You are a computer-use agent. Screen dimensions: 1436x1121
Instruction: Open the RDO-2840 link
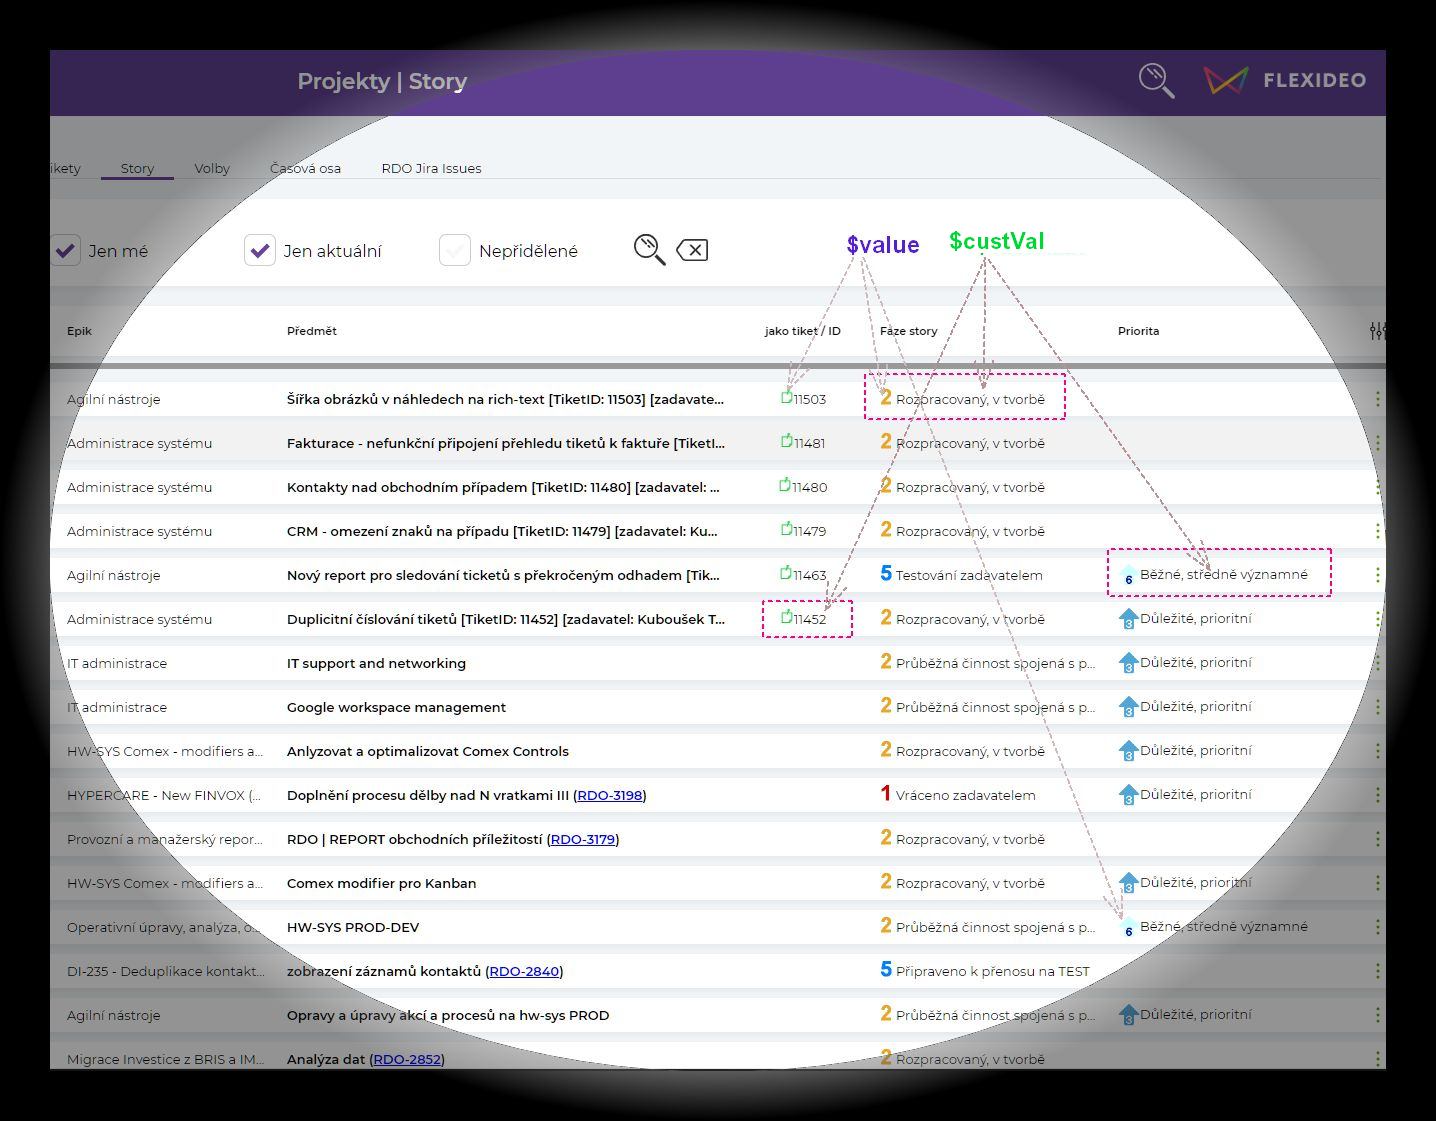tap(524, 971)
